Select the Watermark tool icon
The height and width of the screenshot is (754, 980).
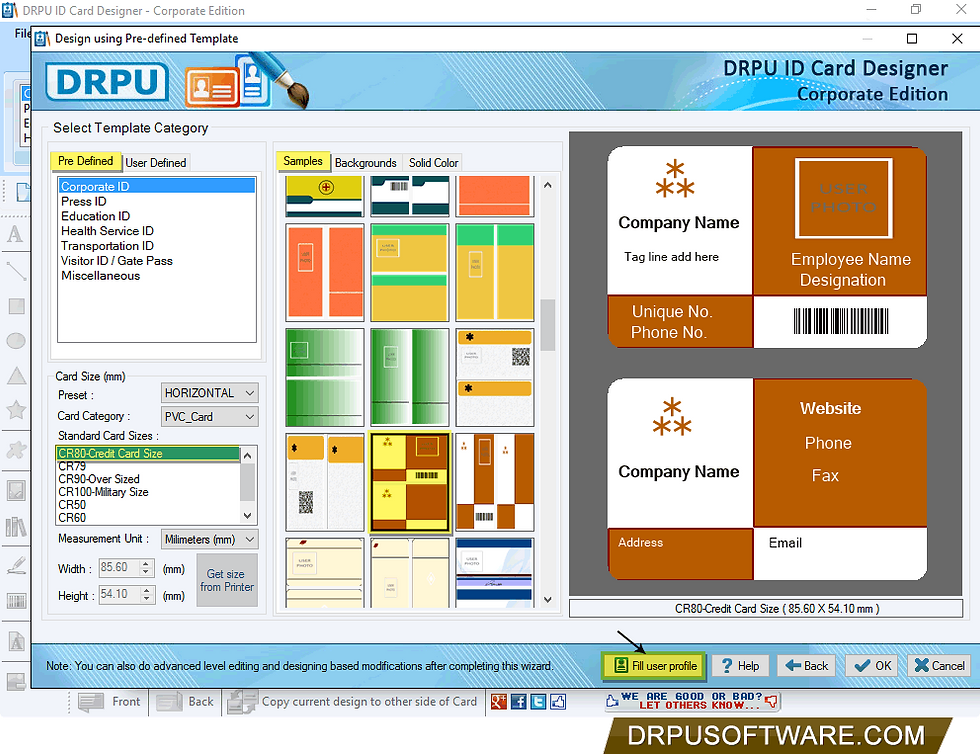16,641
